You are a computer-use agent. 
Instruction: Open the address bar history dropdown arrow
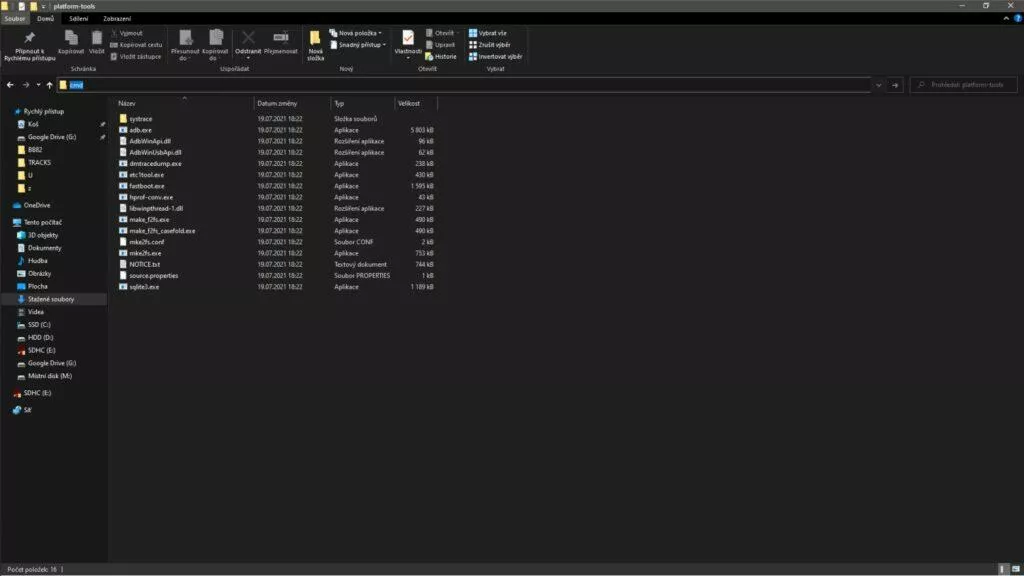[x=878, y=85]
